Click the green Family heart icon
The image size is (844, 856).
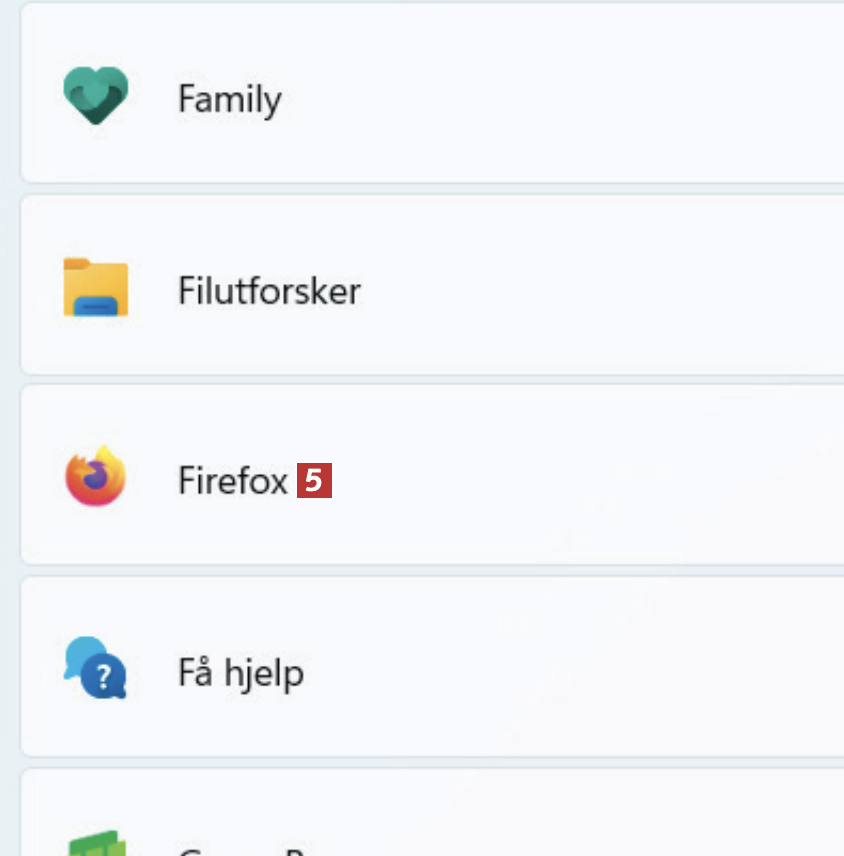95,96
